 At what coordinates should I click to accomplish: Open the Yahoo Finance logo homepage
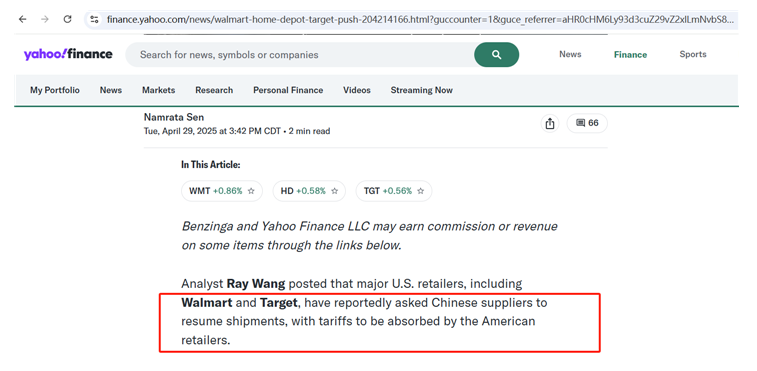(x=68, y=54)
